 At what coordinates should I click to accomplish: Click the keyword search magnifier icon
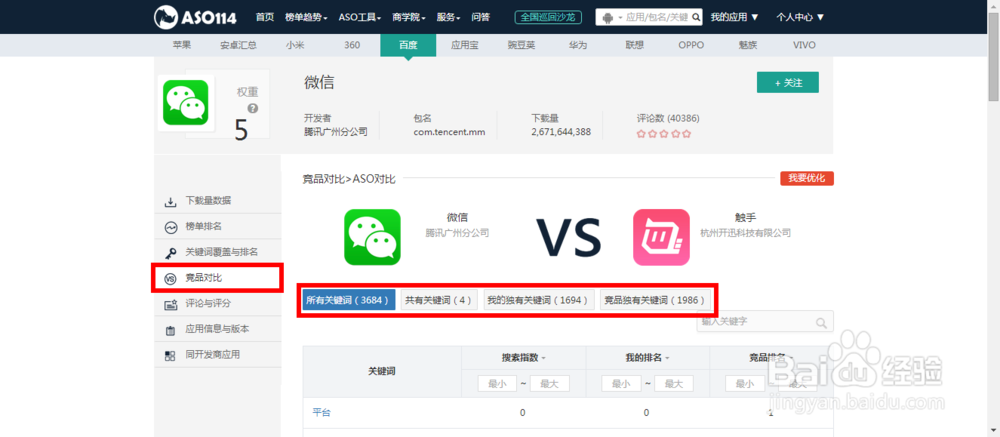pyautogui.click(x=821, y=322)
